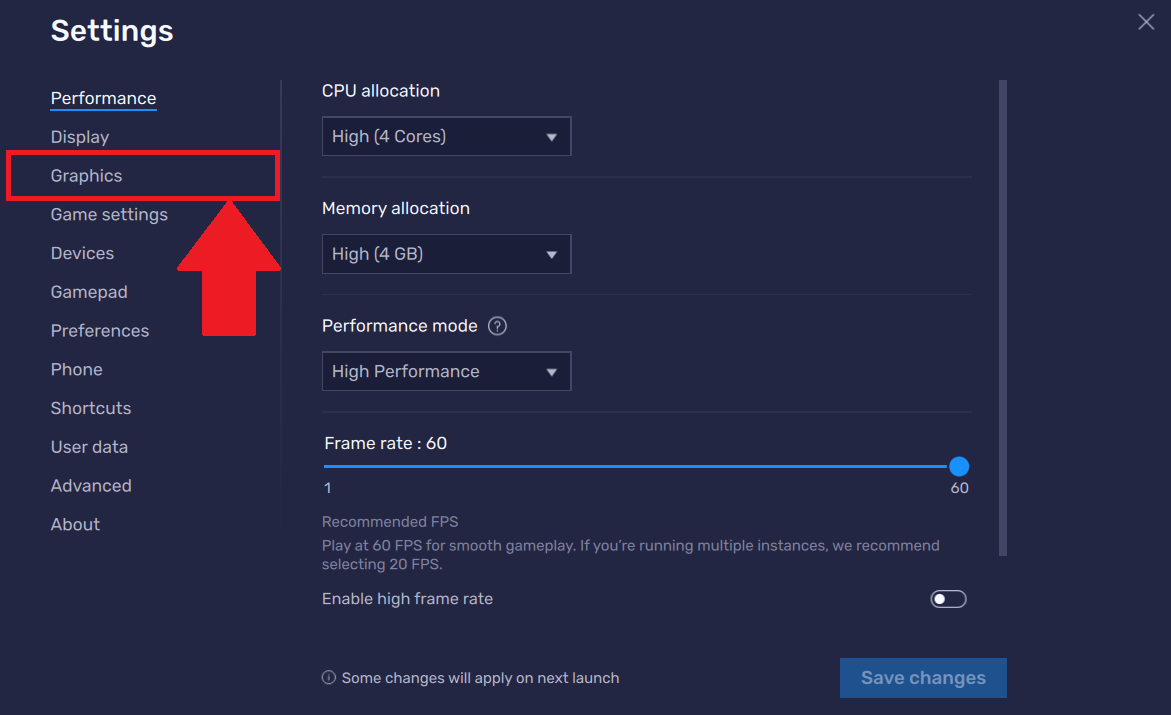1171x715 pixels.
Task: Open the Graphics settings section
Action: click(x=86, y=175)
